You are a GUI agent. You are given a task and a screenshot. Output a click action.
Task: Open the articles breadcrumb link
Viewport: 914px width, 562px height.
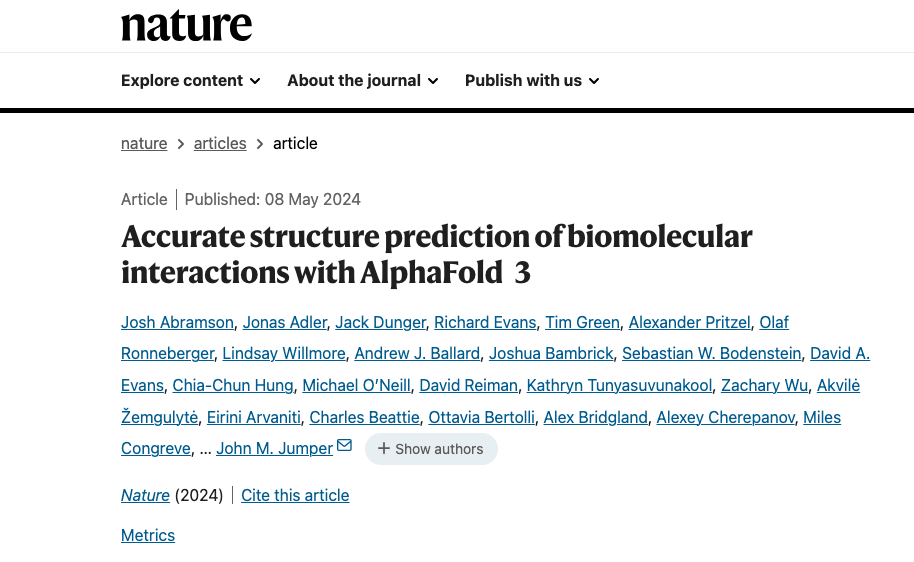[220, 143]
